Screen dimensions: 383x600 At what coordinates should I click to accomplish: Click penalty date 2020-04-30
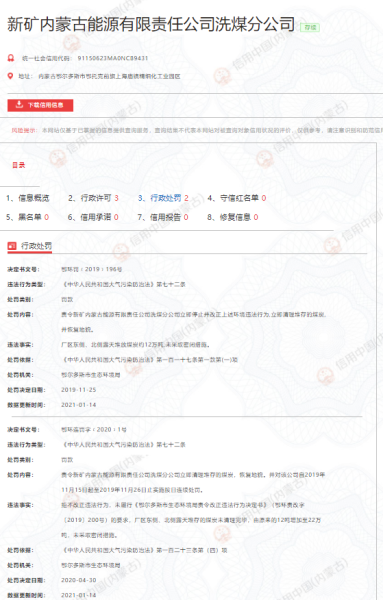[78, 580]
